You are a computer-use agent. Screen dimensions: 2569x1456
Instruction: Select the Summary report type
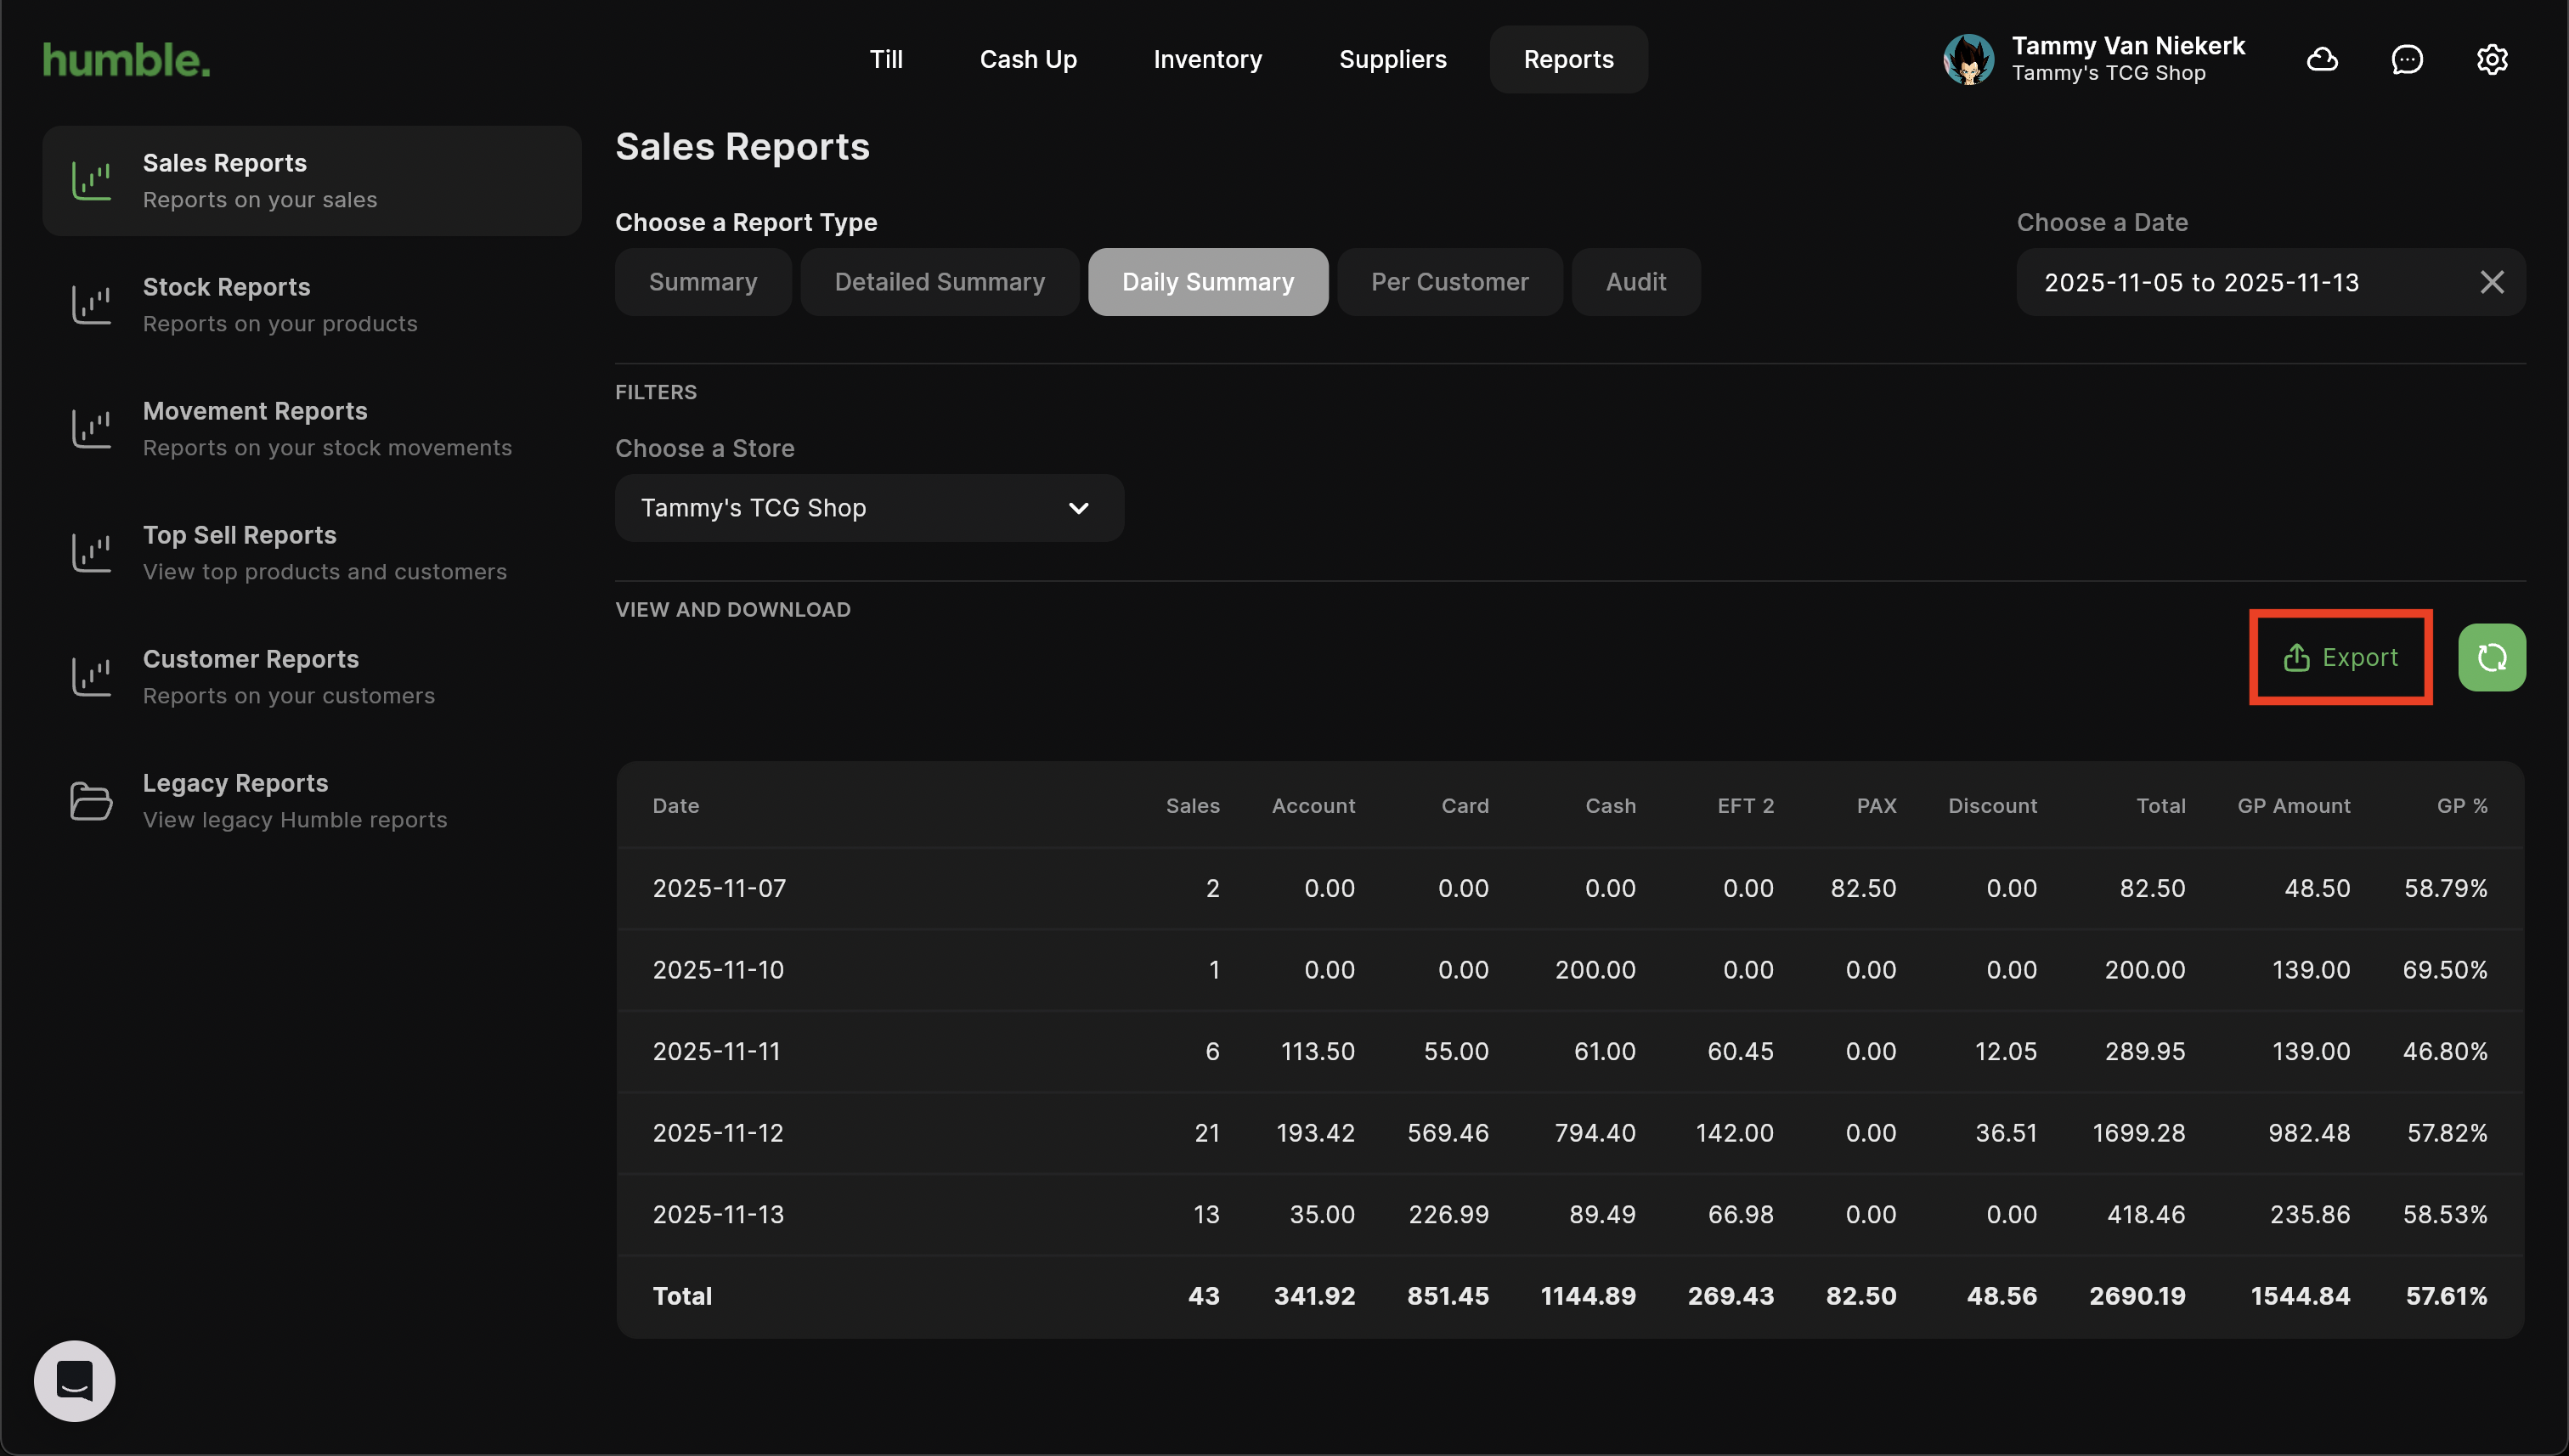click(703, 283)
